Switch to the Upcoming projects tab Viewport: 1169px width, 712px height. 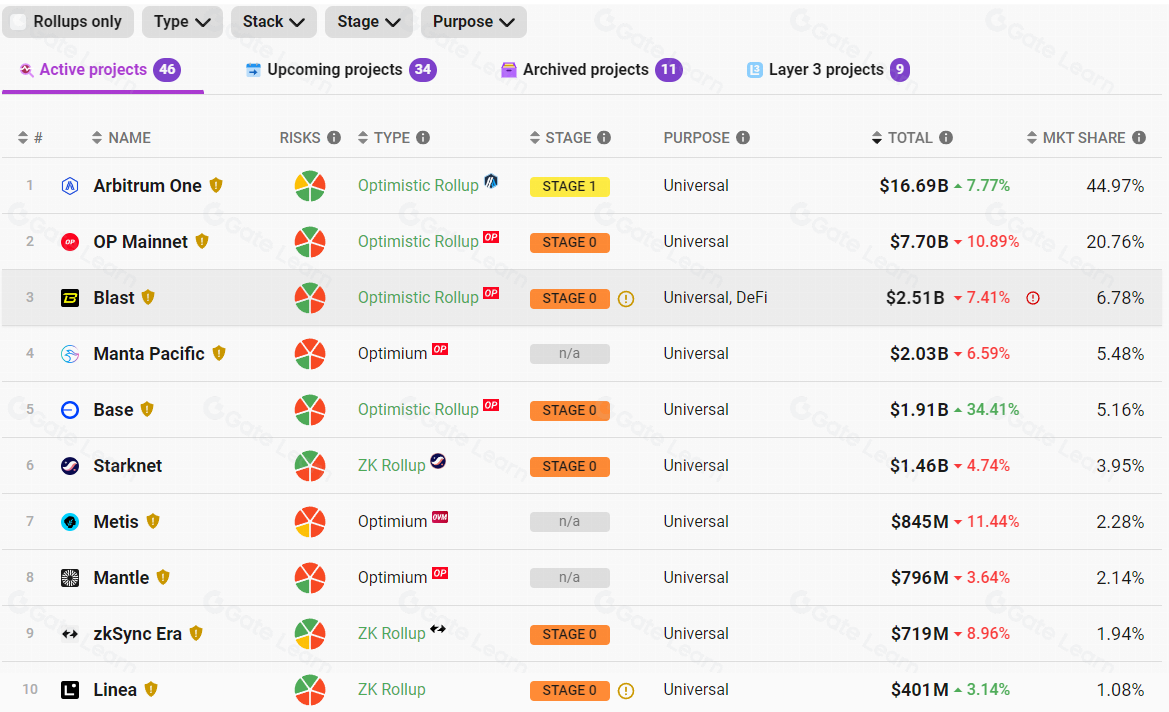340,70
